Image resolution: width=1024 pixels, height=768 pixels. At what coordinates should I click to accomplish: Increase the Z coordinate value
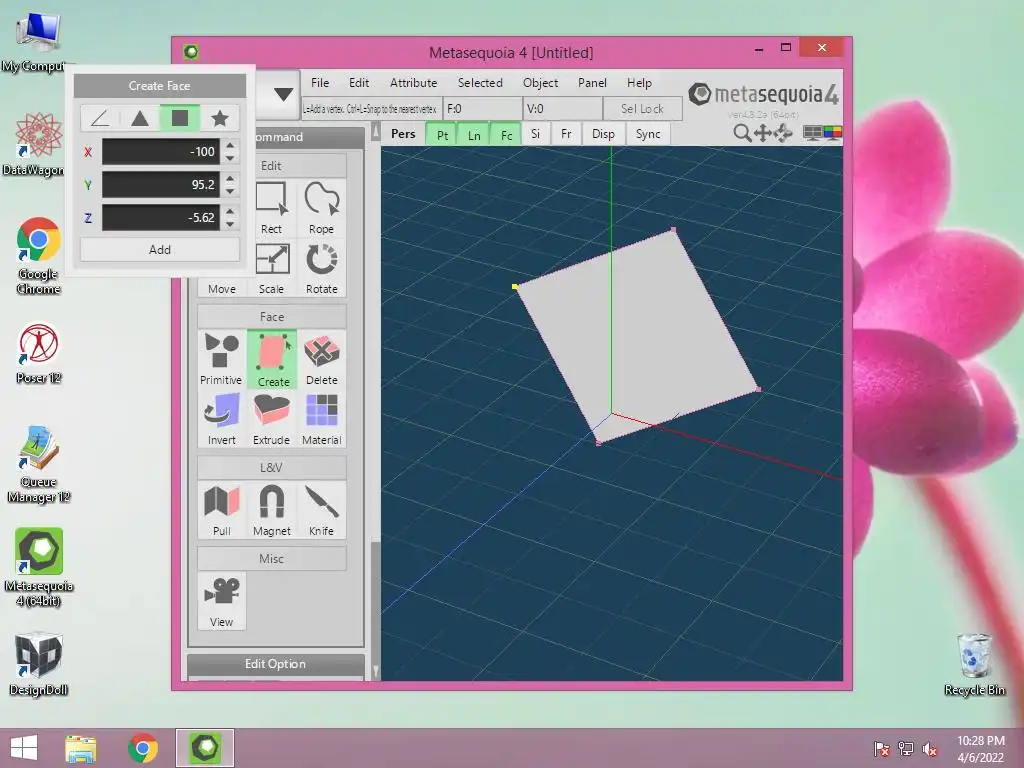pyautogui.click(x=230, y=211)
